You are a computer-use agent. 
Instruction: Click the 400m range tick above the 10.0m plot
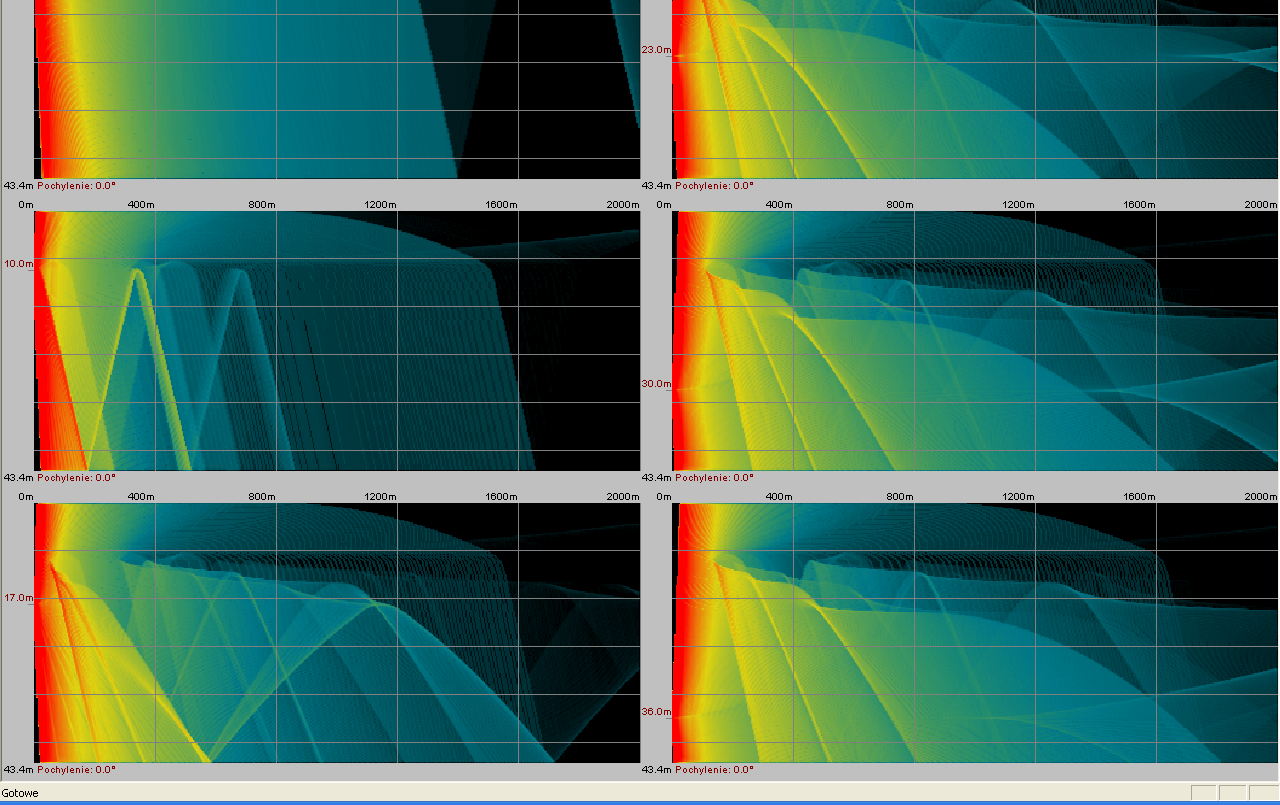point(141,205)
